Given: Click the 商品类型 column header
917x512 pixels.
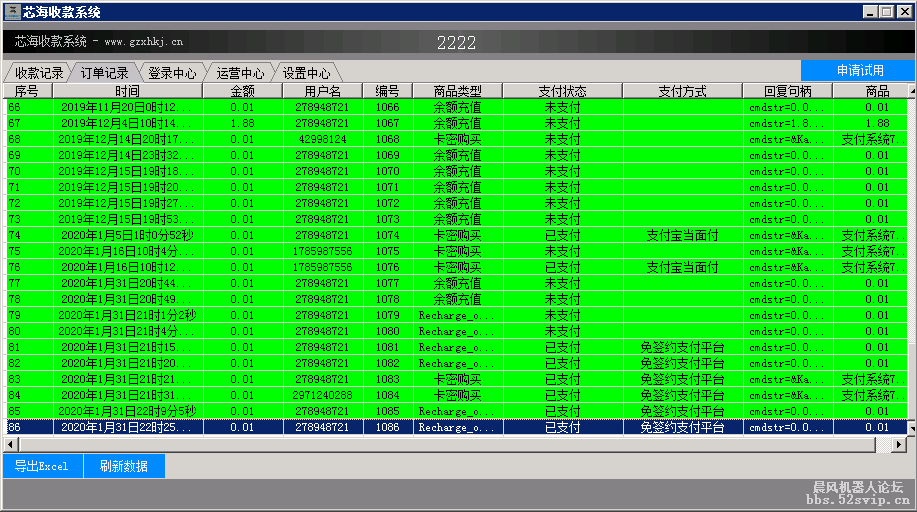Looking at the screenshot, I should [457, 91].
